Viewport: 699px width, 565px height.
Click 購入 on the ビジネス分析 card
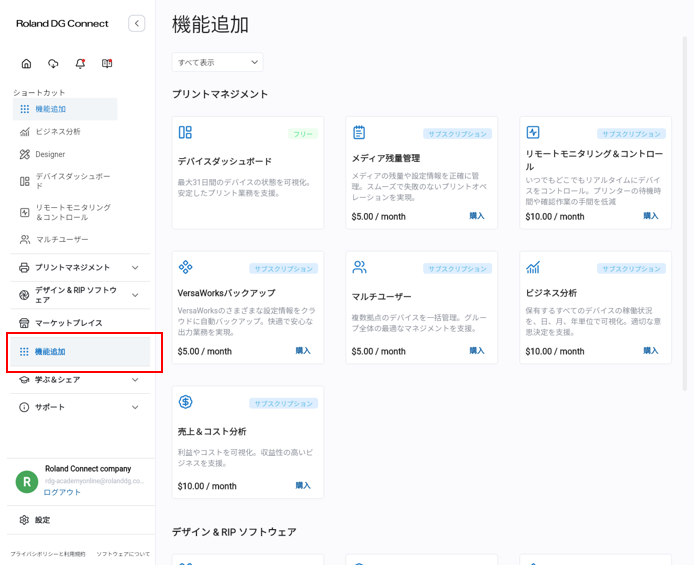point(650,351)
